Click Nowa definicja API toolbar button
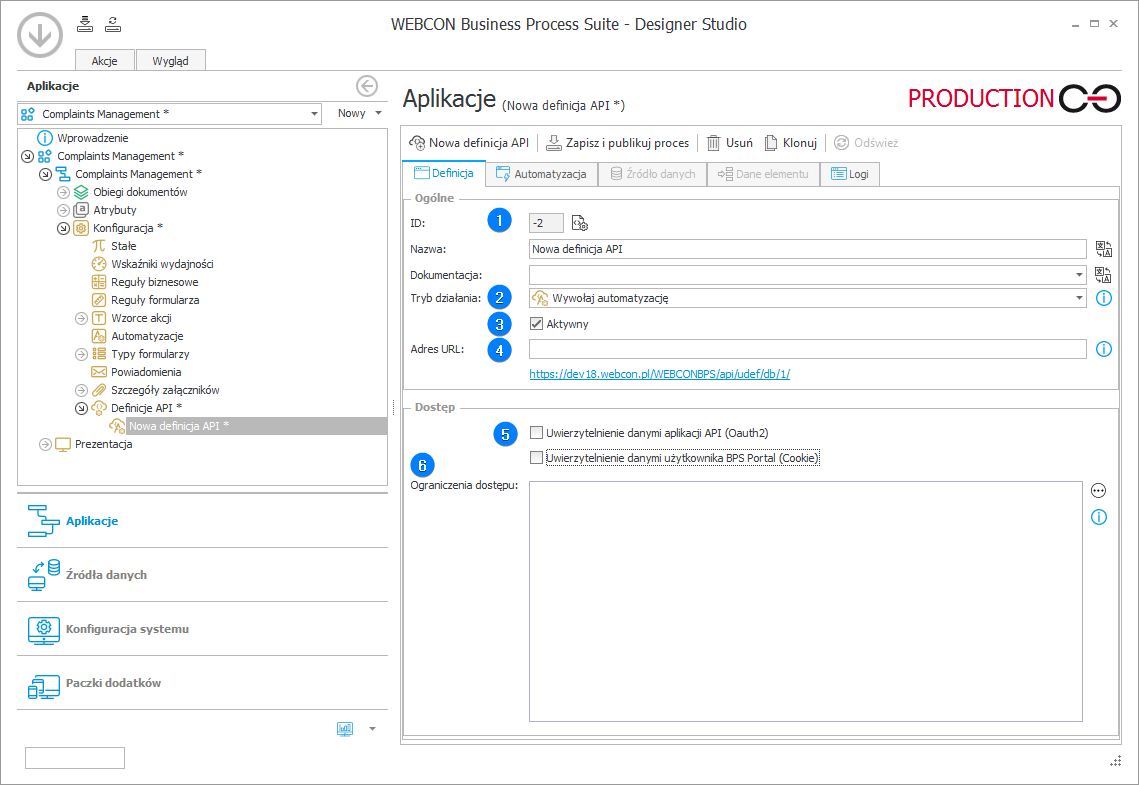This screenshot has height=785, width=1139. (469, 143)
